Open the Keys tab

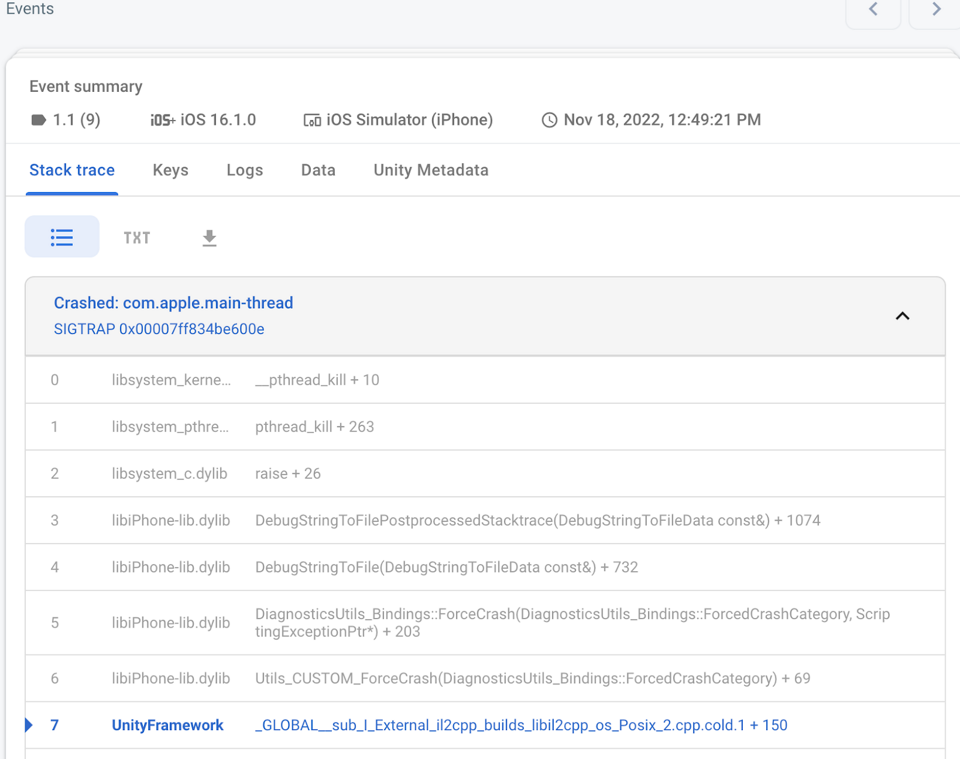[170, 170]
